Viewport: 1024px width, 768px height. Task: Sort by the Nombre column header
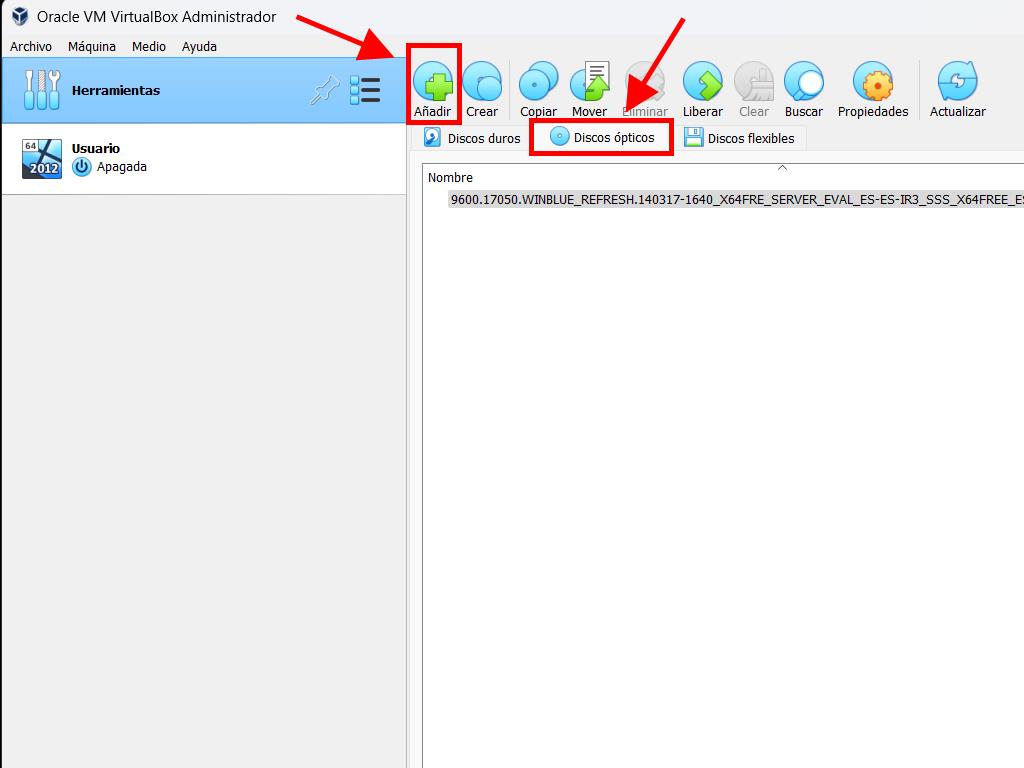click(450, 178)
